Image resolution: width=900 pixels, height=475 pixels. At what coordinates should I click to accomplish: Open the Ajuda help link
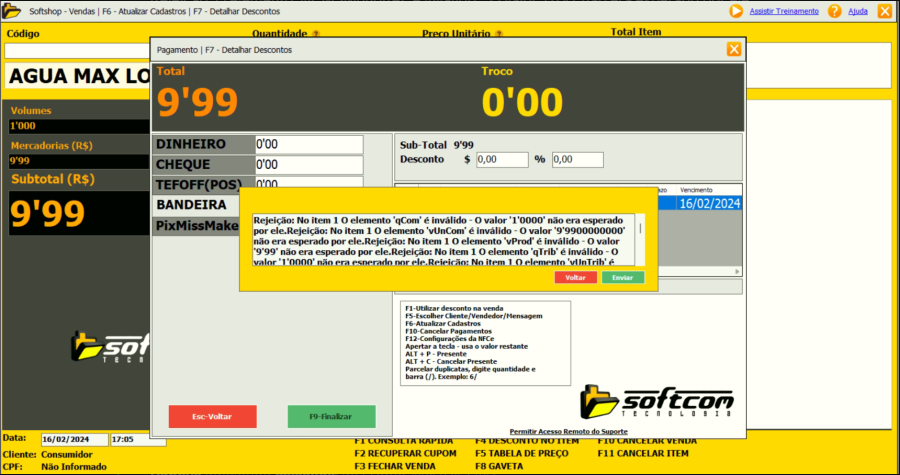[x=858, y=11]
